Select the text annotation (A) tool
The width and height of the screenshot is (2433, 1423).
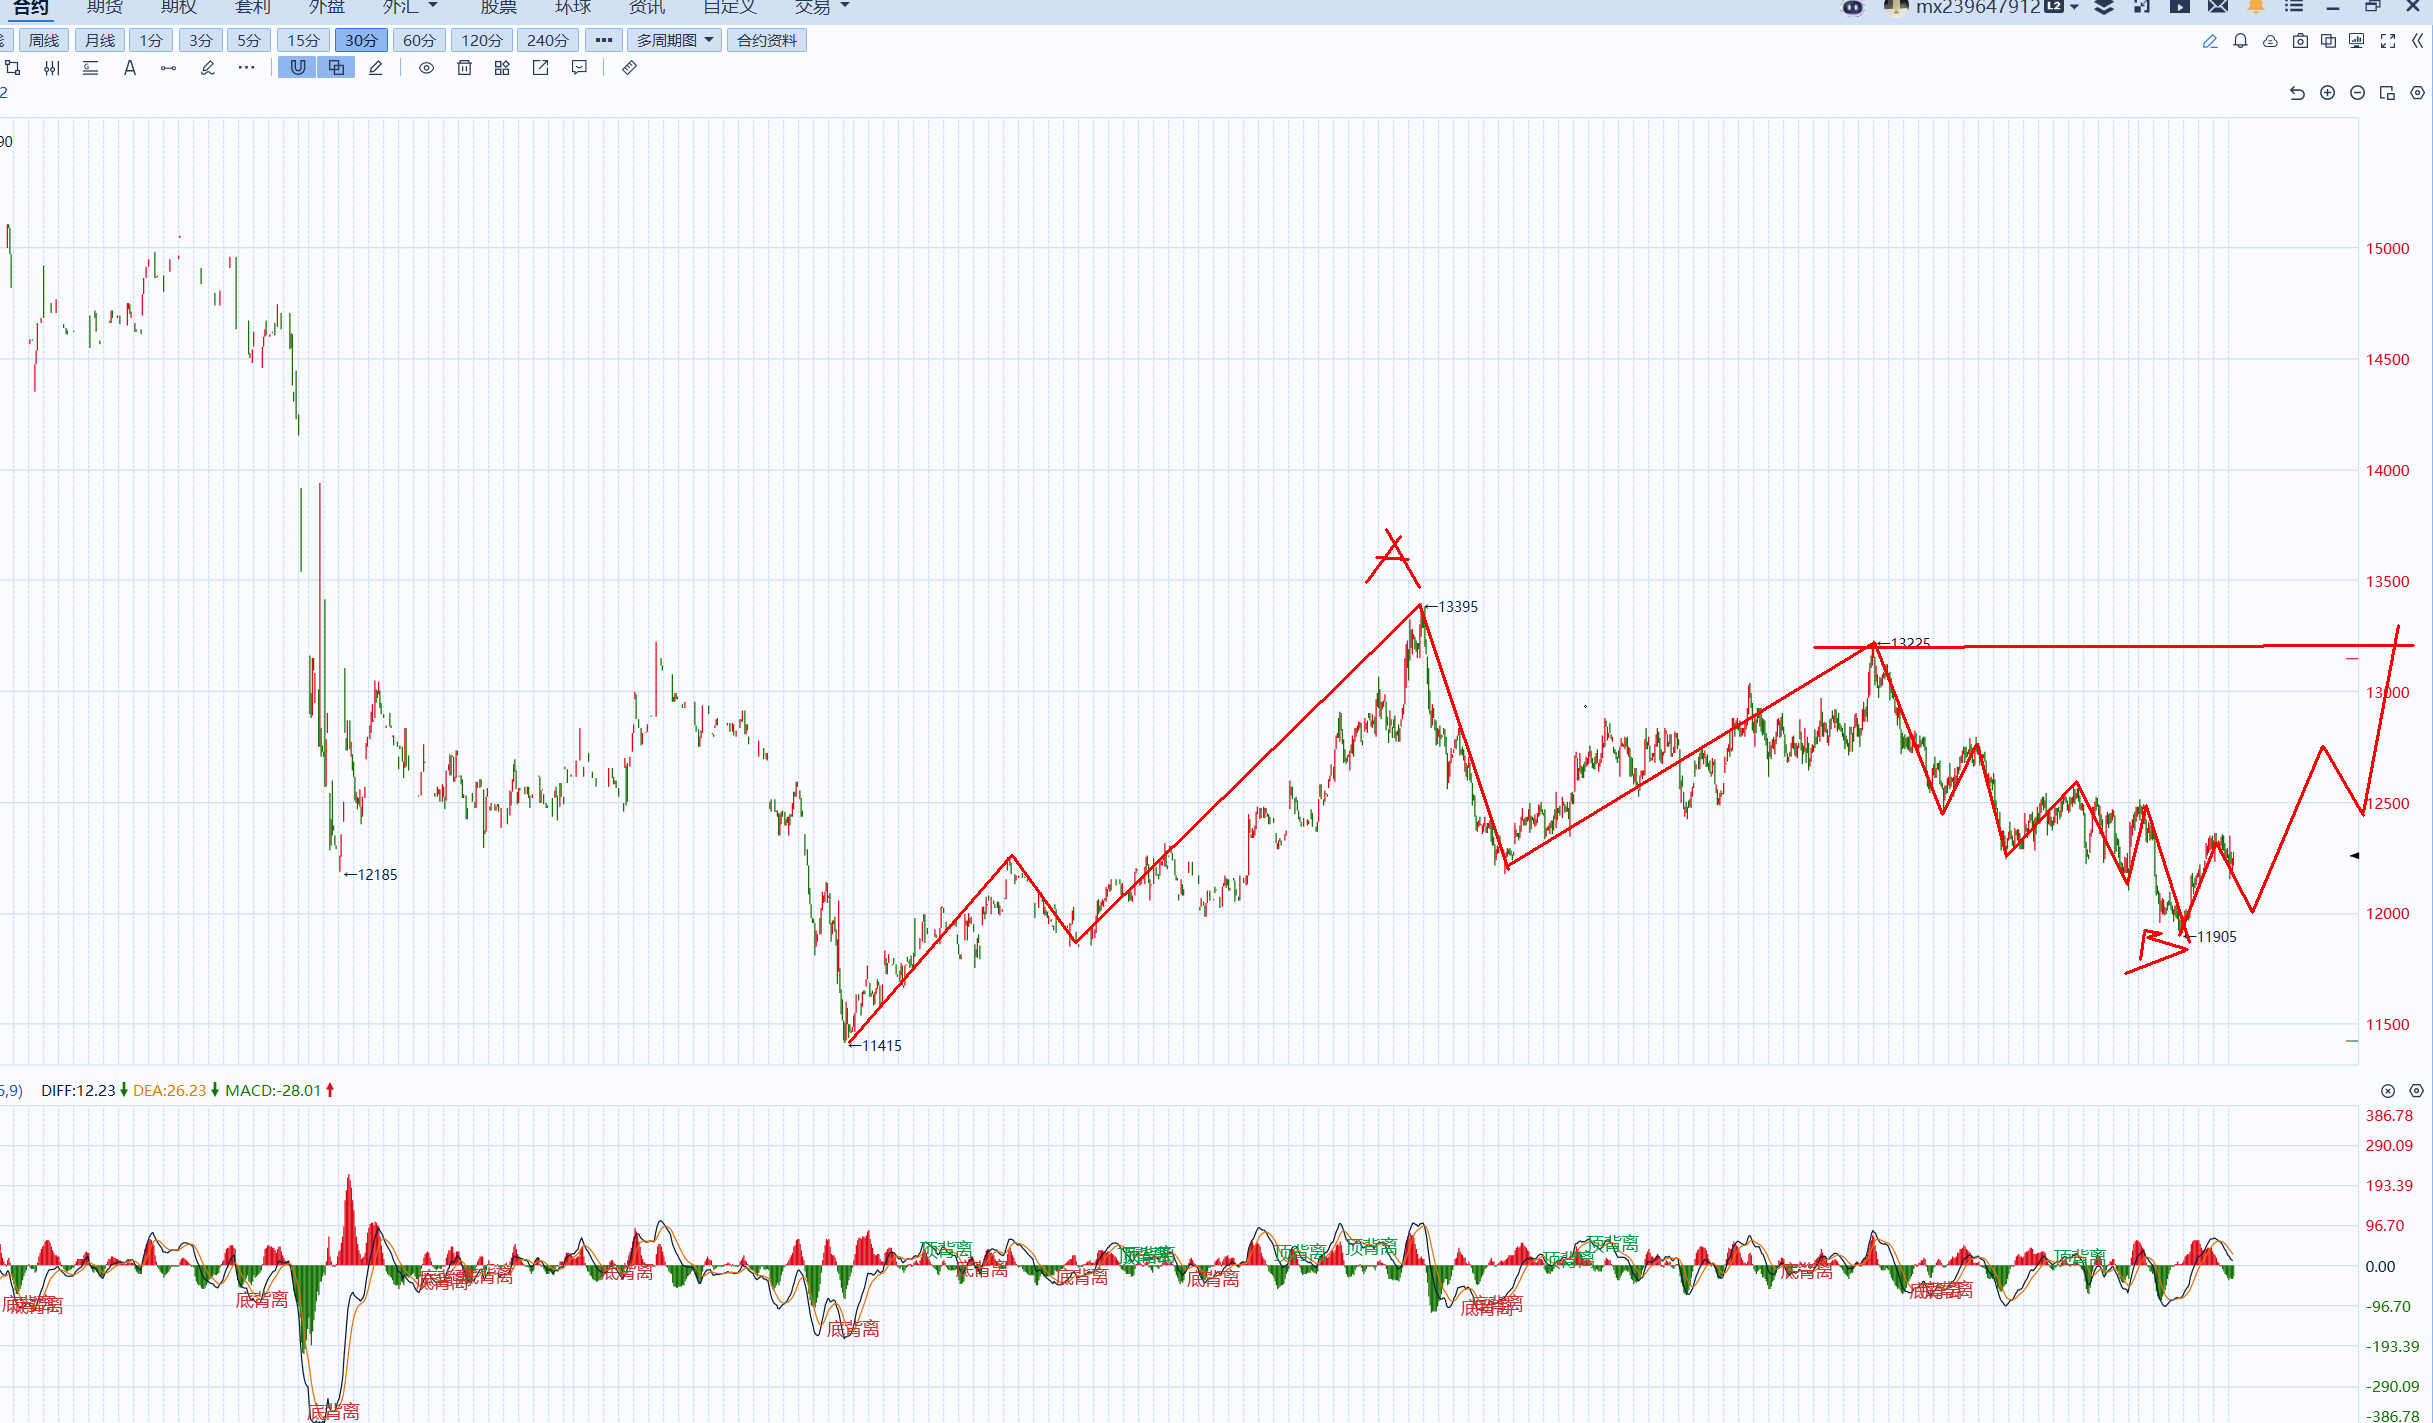coord(129,68)
